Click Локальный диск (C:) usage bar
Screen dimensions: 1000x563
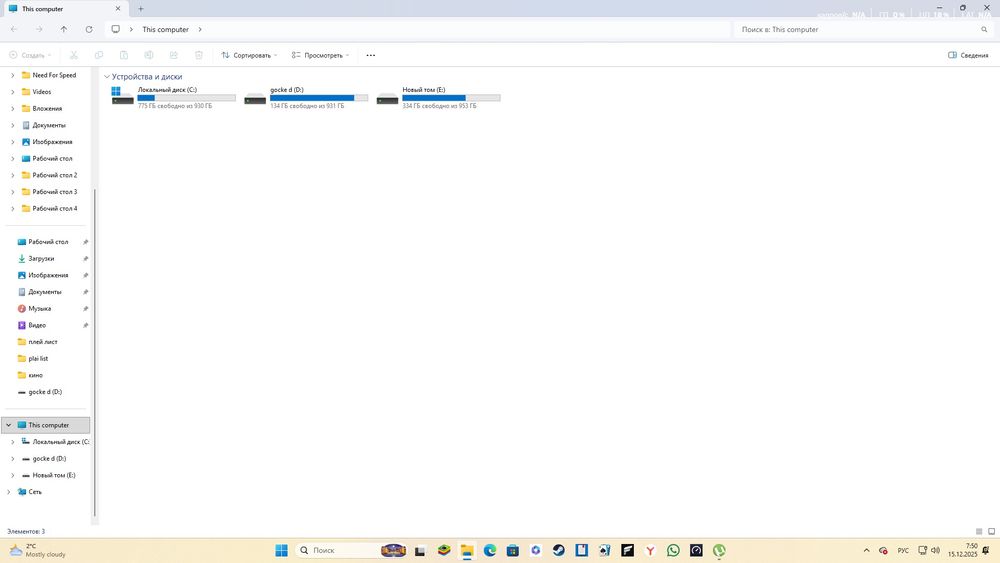[x=186, y=98]
